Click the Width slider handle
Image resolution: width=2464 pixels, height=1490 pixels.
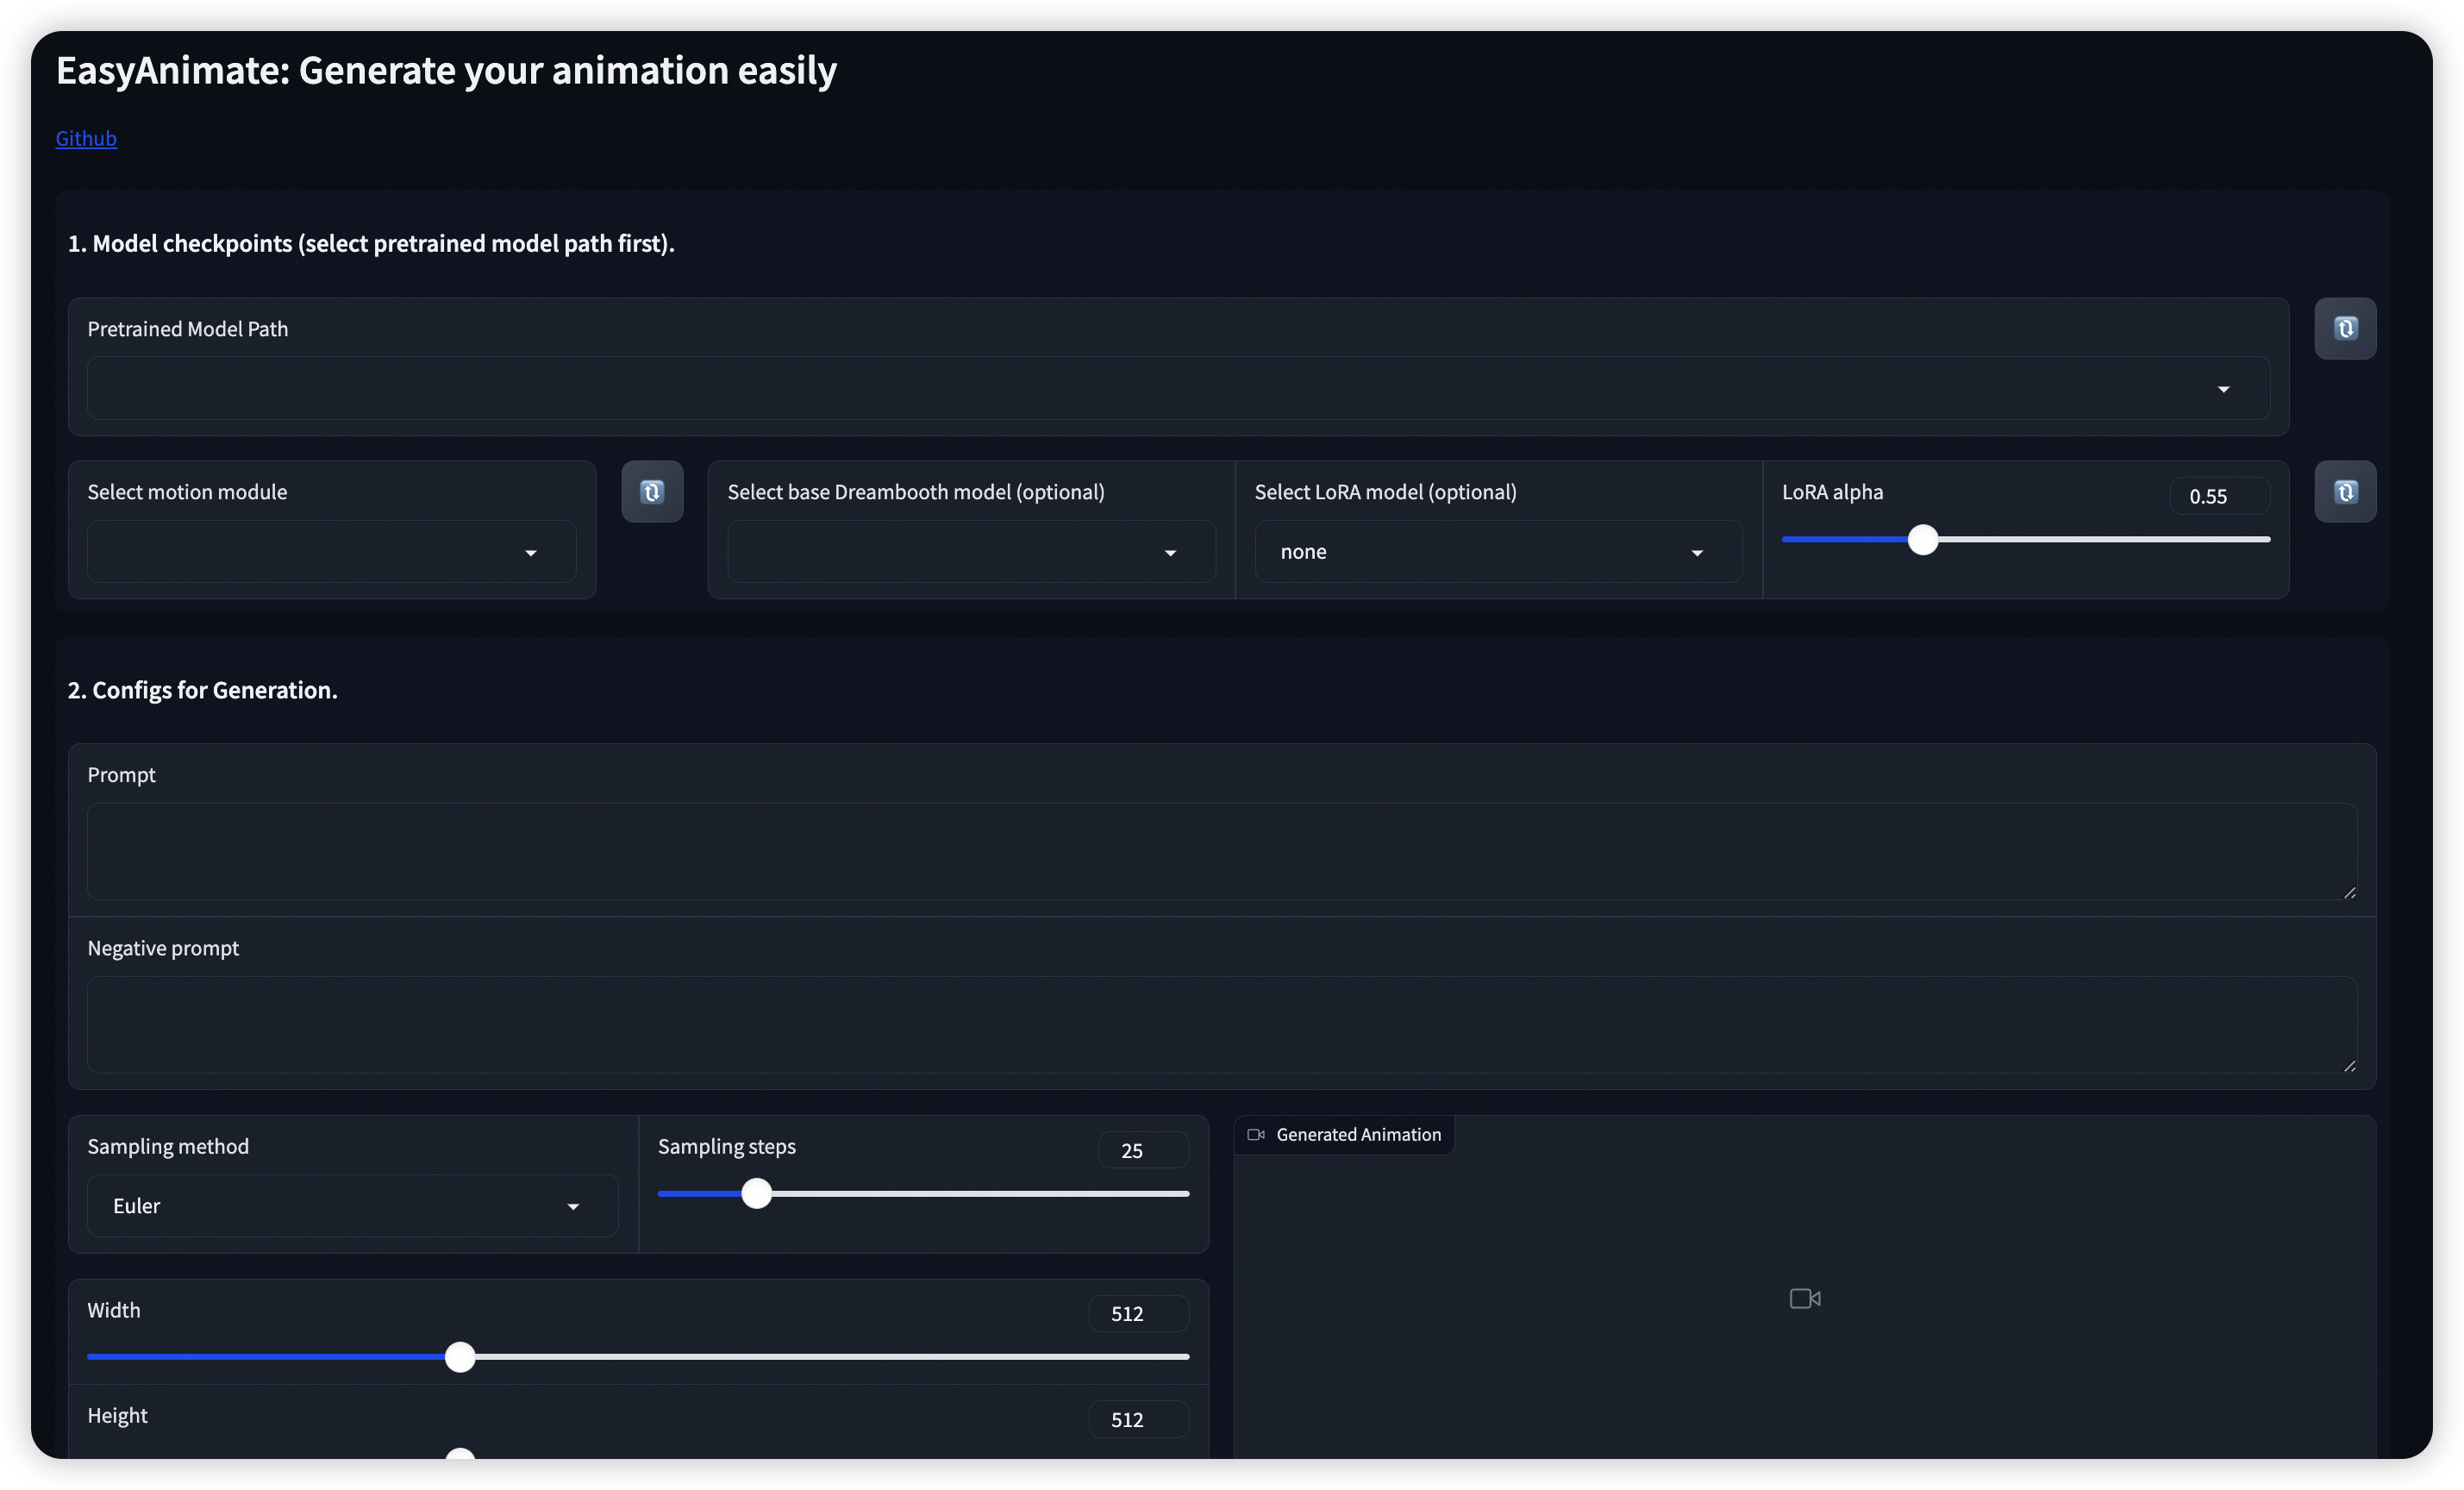tap(460, 1356)
